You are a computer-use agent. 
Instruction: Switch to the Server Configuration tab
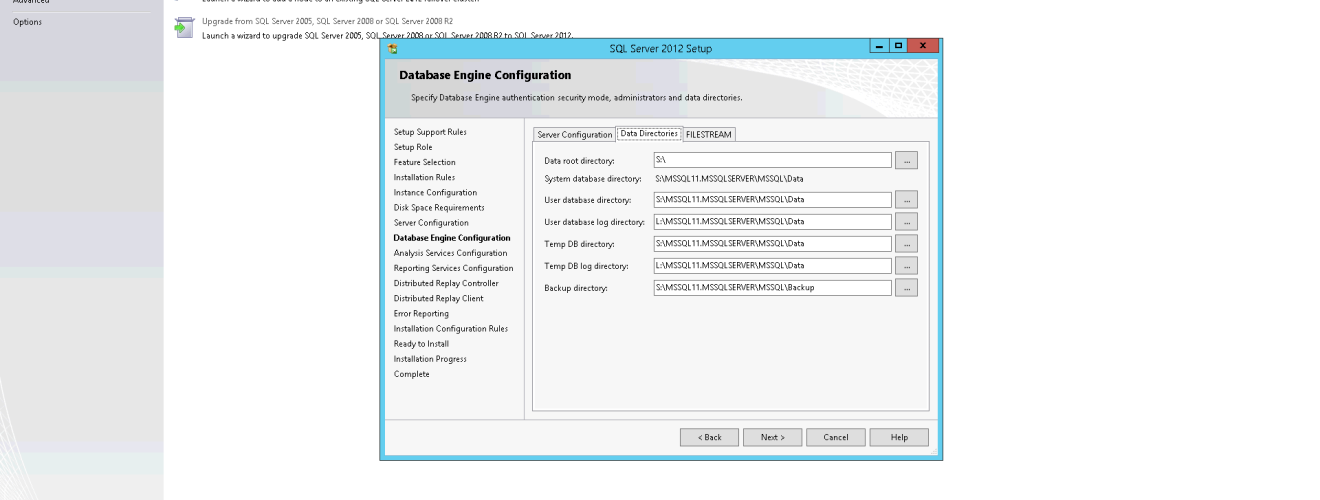(575, 134)
